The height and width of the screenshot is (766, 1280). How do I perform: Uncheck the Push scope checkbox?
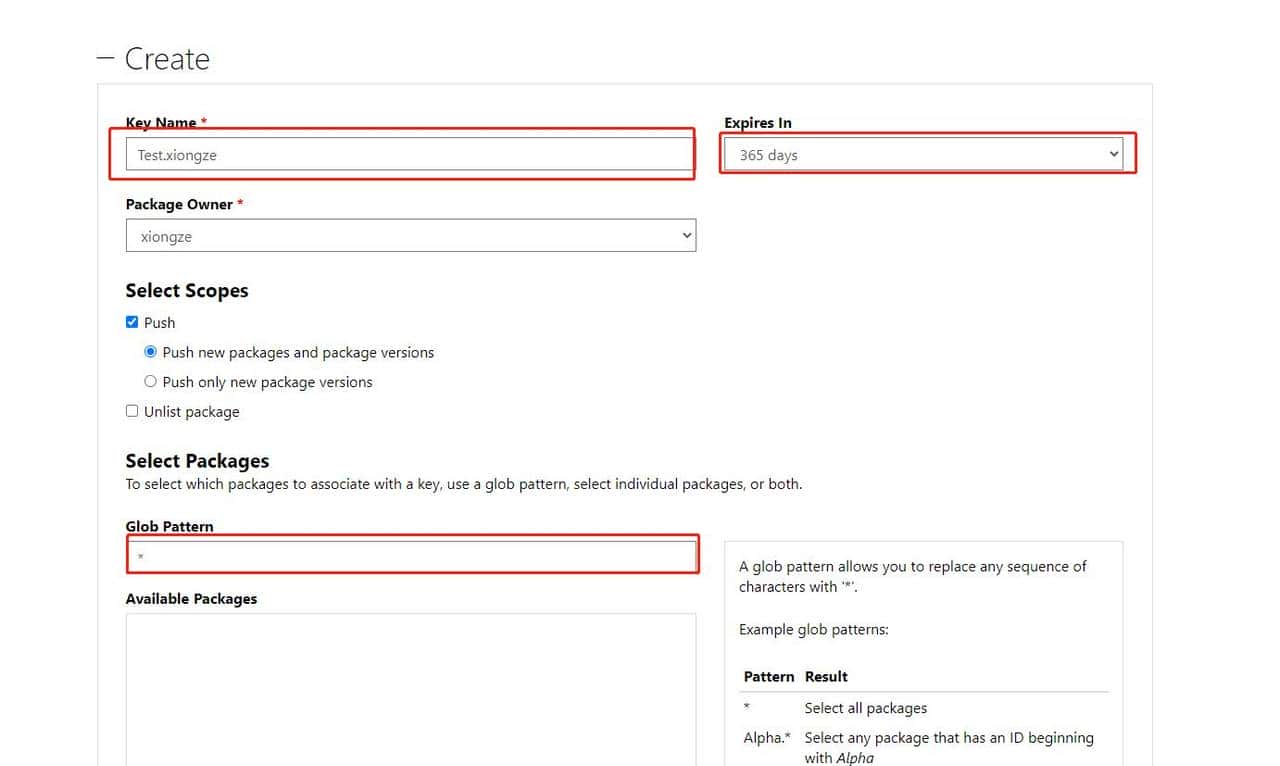(132, 322)
